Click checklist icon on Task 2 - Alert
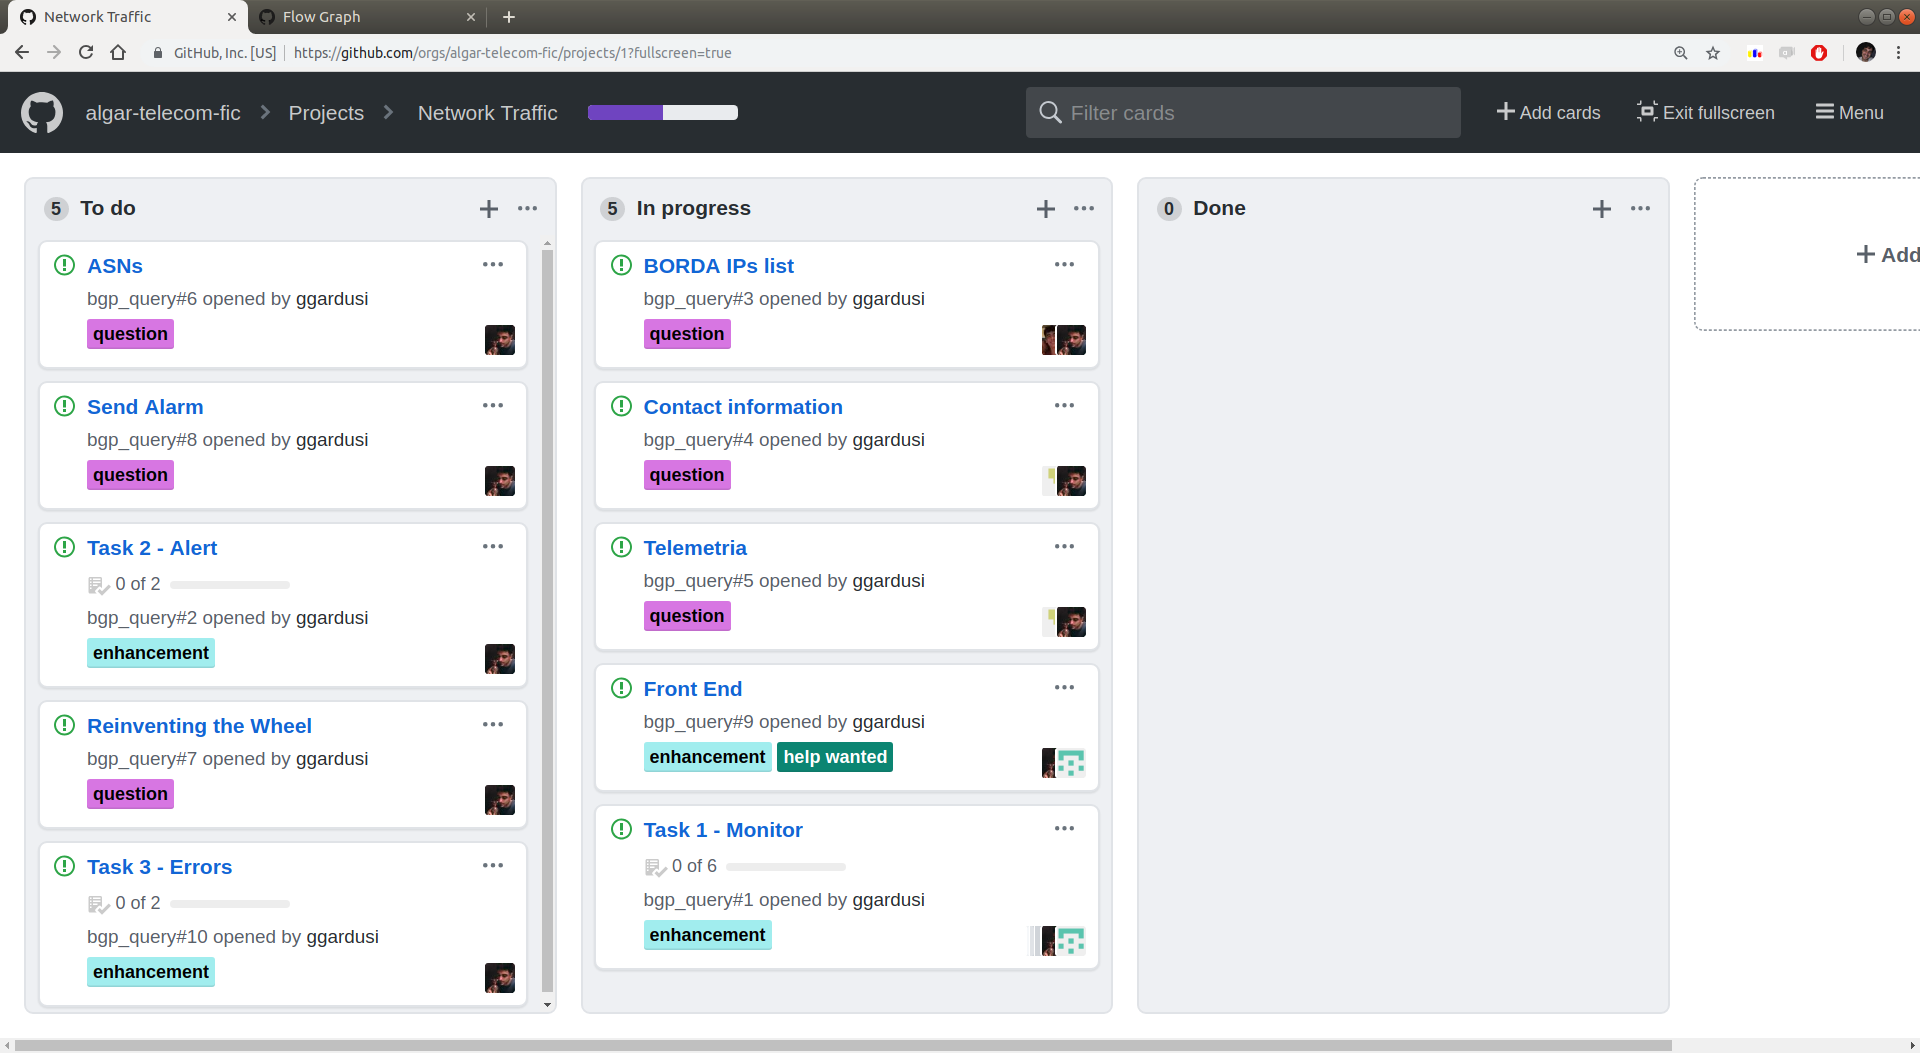Viewport: 1920px width, 1053px height. point(98,585)
